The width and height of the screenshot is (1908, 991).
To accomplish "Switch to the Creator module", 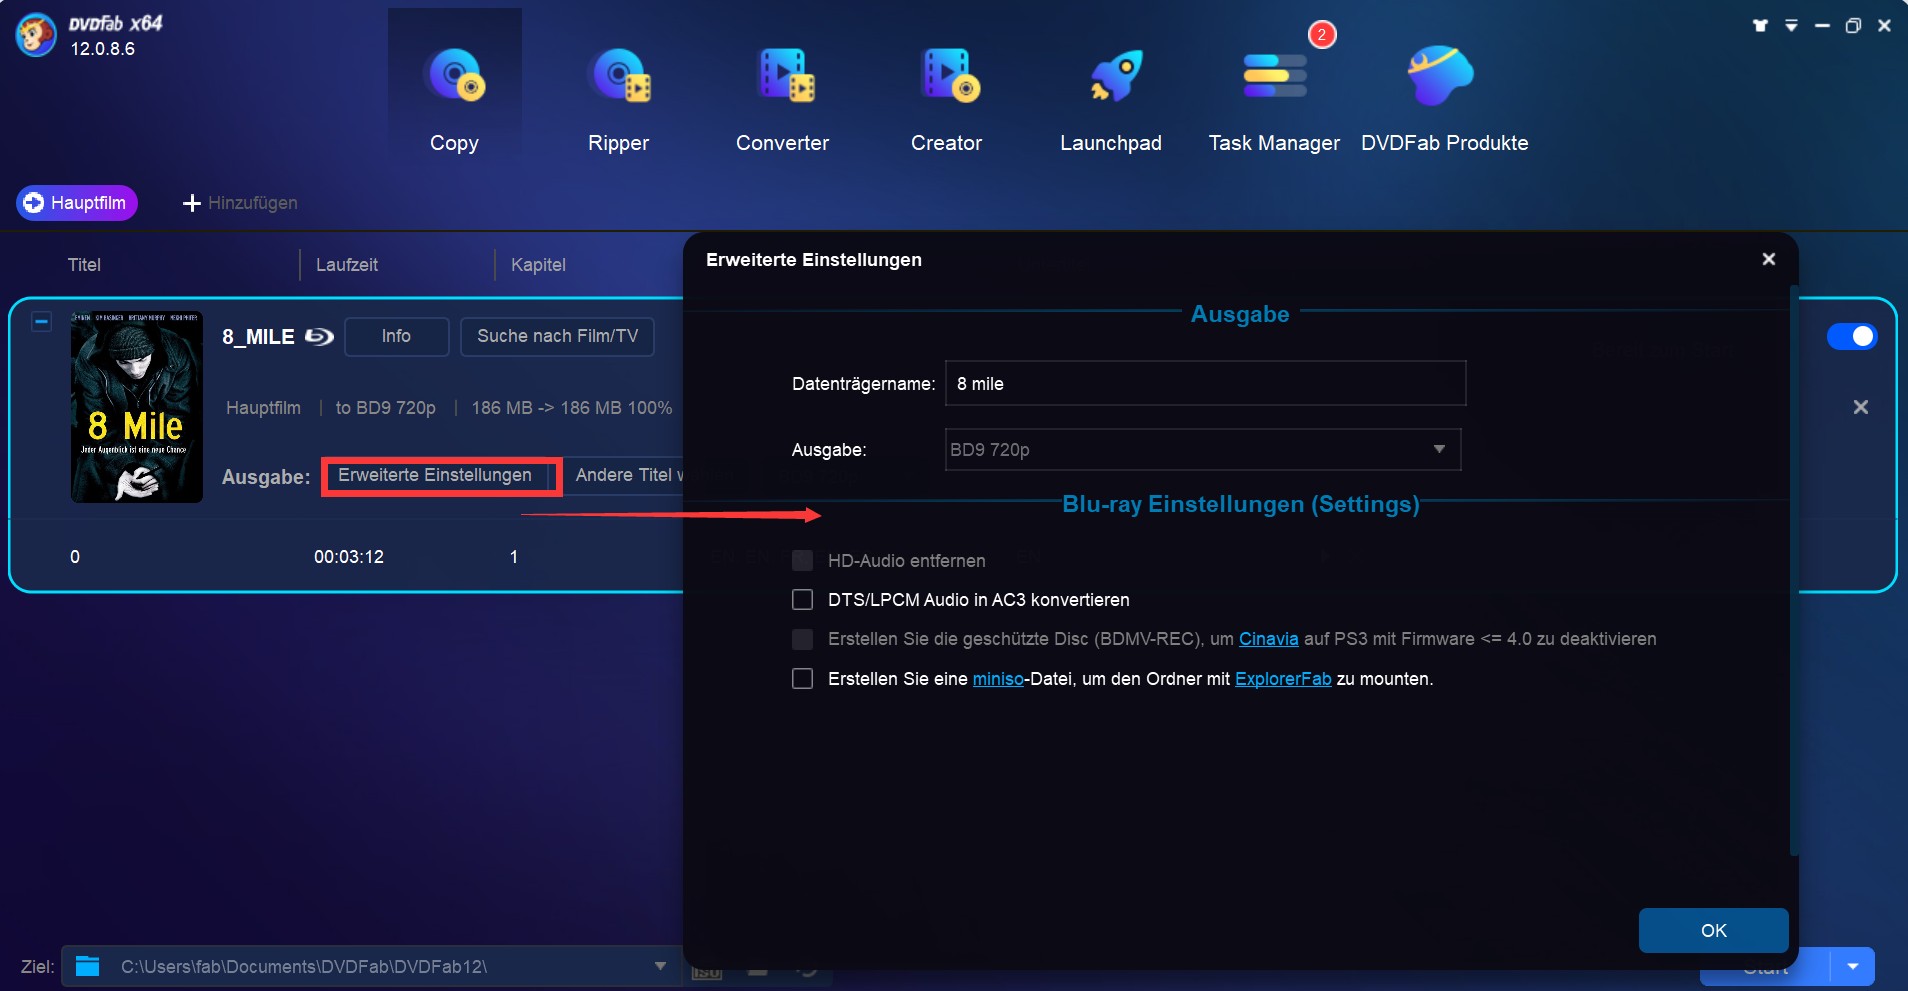I will coord(947,95).
